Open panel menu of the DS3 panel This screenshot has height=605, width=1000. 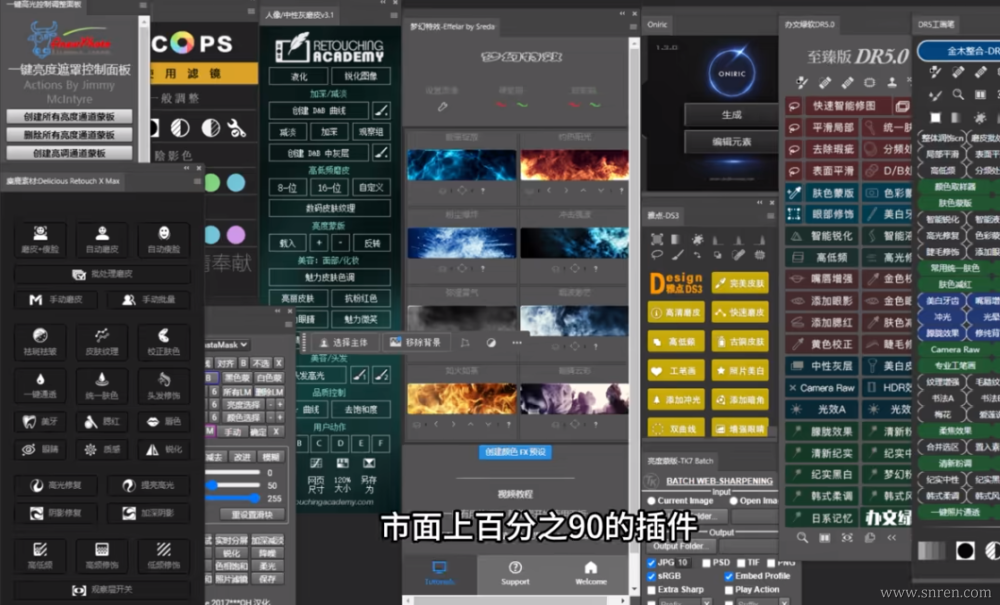tap(770, 215)
